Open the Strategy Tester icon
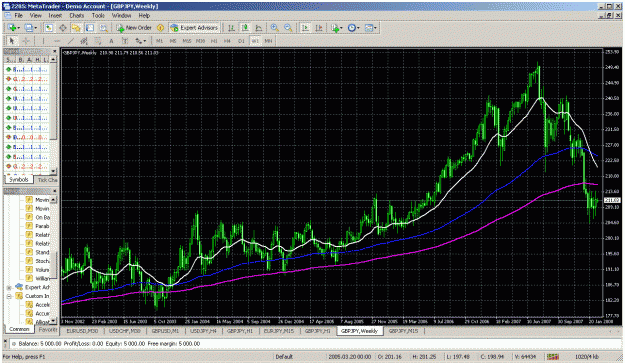 [104, 27]
